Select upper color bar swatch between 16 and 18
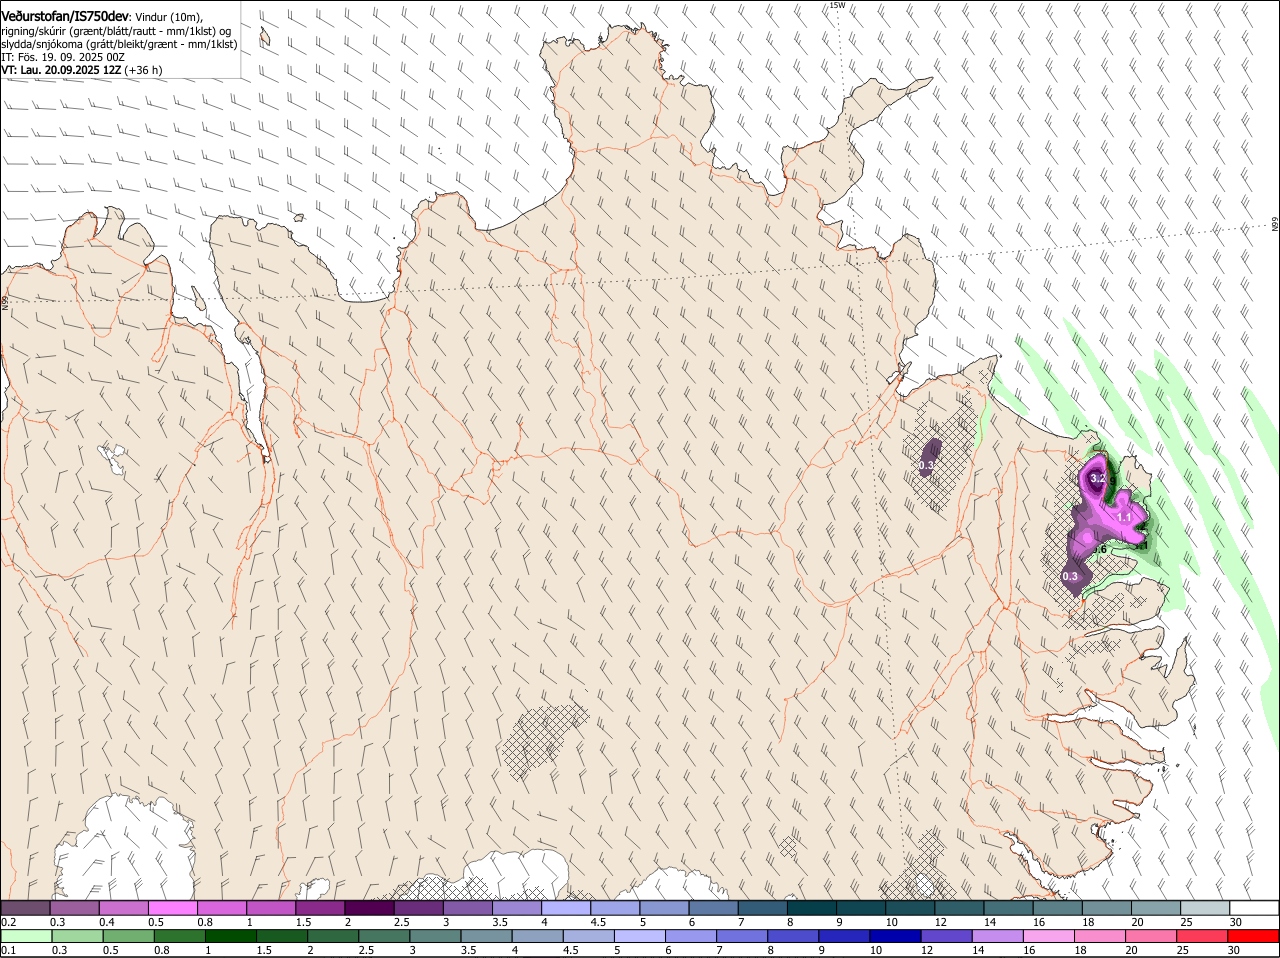 (x=1057, y=908)
